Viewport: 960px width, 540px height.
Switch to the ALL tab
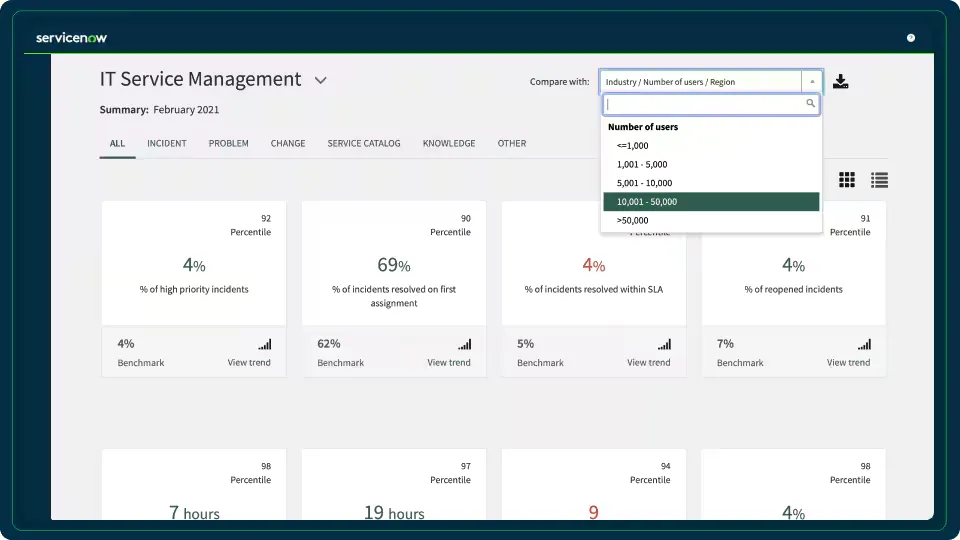point(117,143)
